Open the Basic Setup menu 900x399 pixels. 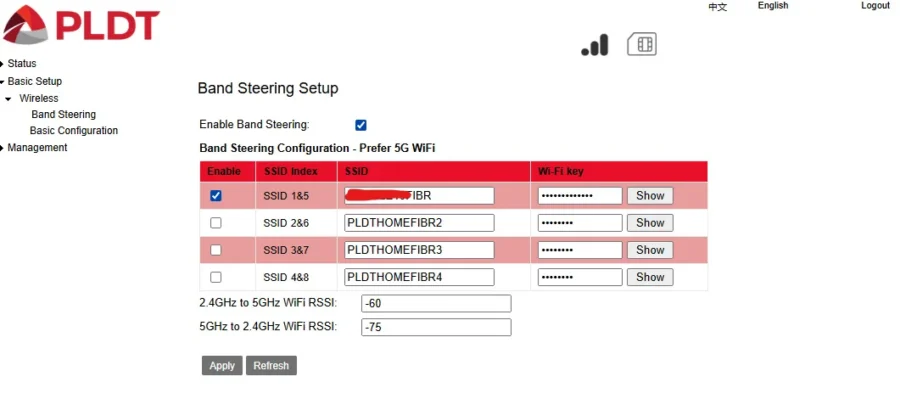pyautogui.click(x=35, y=82)
